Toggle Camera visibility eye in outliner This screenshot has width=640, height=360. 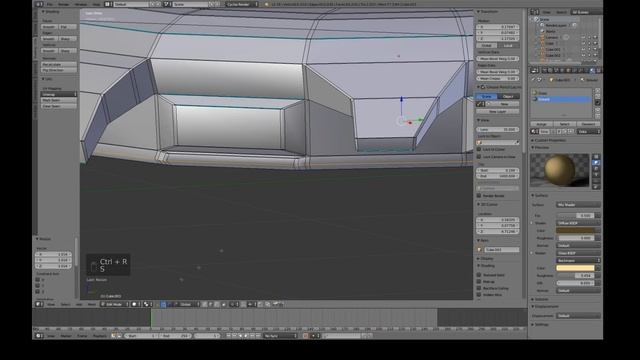(583, 37)
